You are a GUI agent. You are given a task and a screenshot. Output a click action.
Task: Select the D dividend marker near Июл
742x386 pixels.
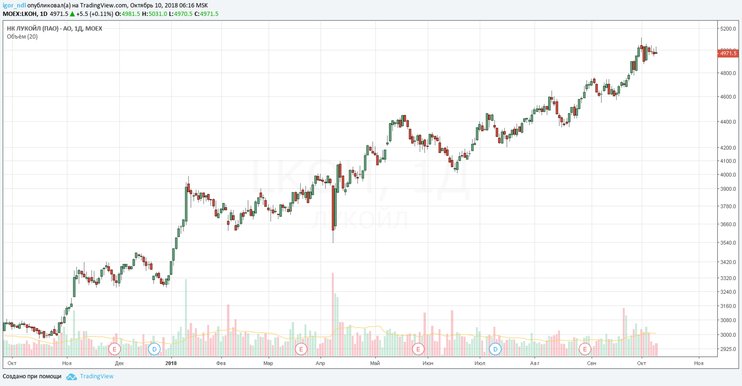(495, 349)
